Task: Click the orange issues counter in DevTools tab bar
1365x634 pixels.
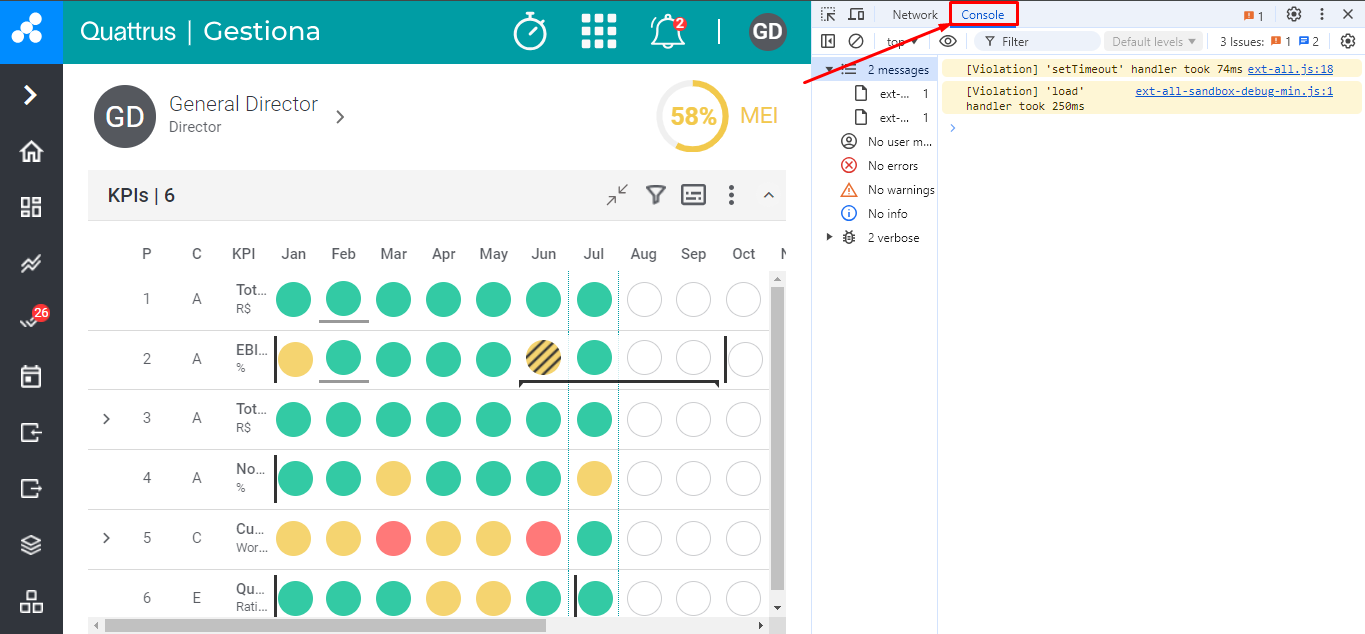Action: (1254, 15)
